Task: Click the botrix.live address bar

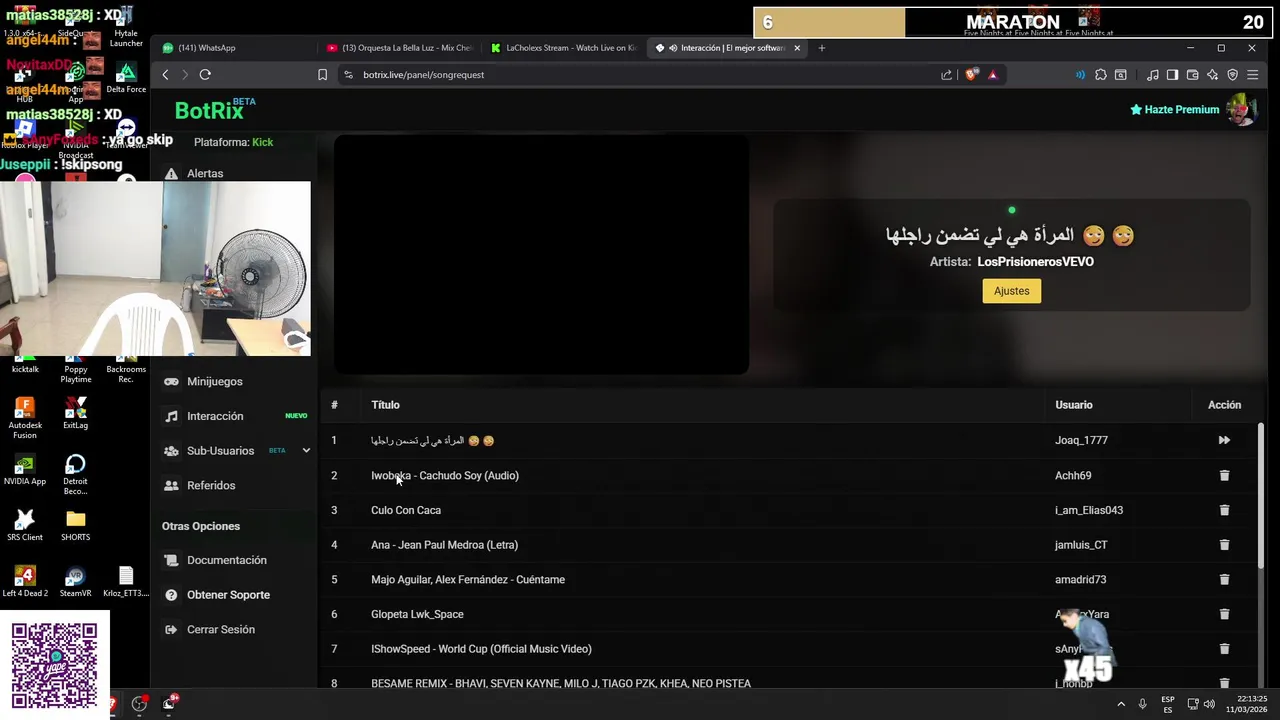Action: 640,75
